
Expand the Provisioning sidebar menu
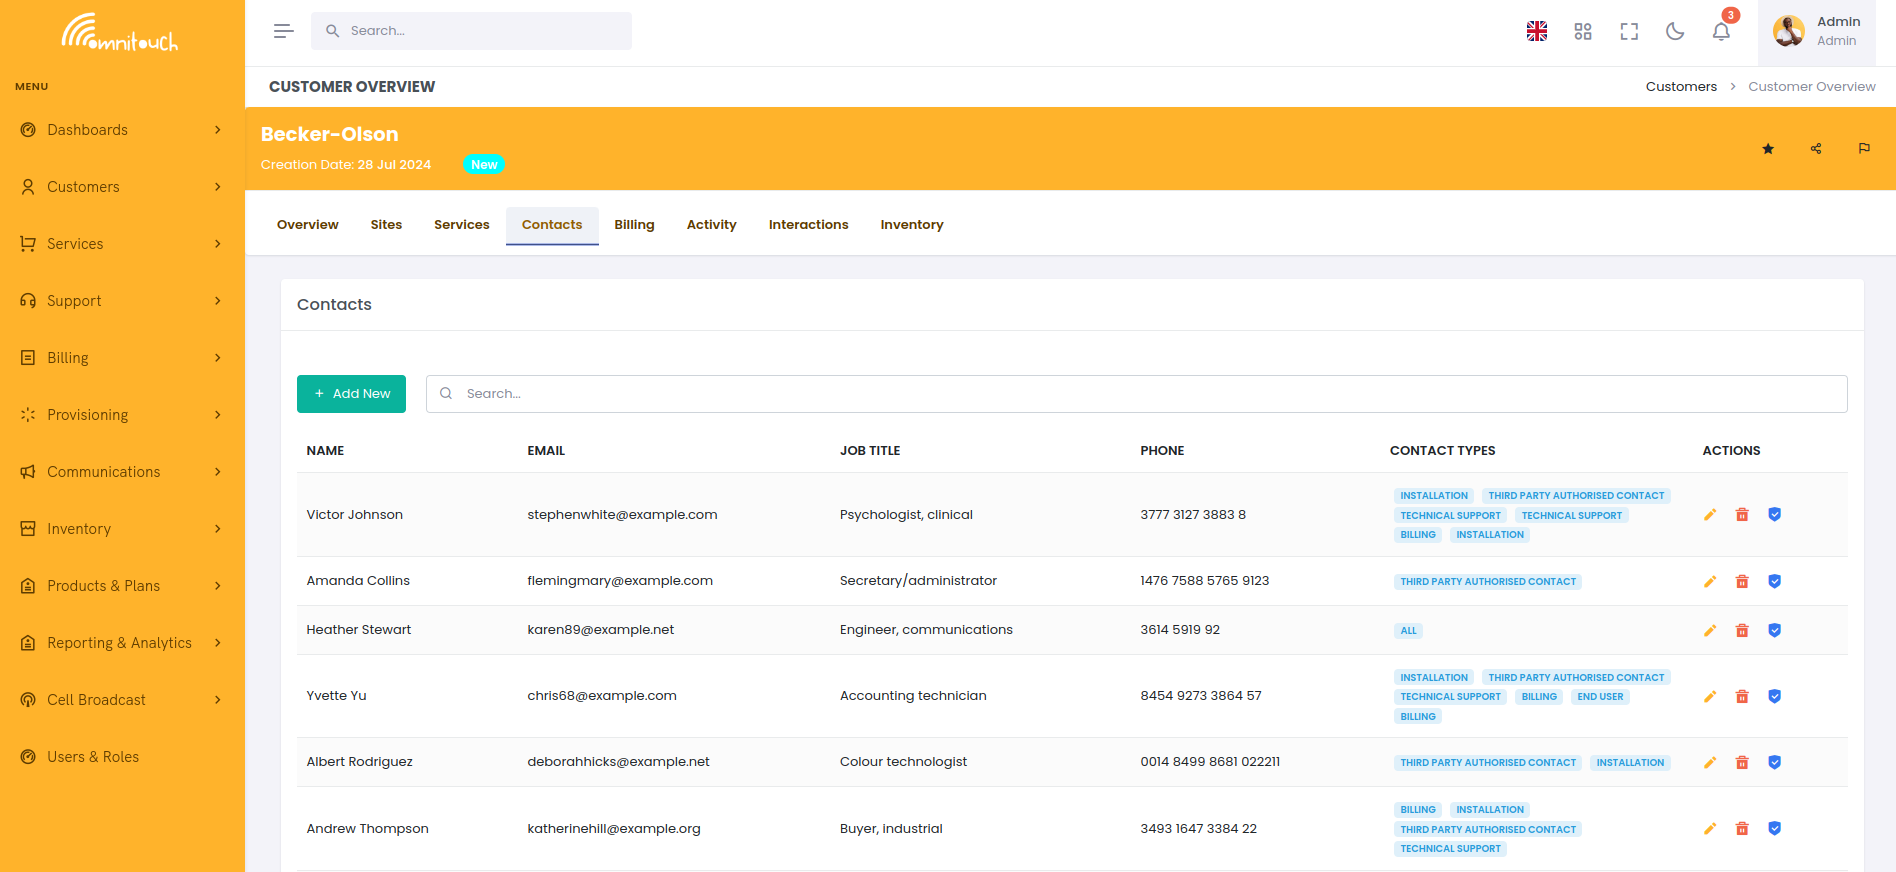122,415
